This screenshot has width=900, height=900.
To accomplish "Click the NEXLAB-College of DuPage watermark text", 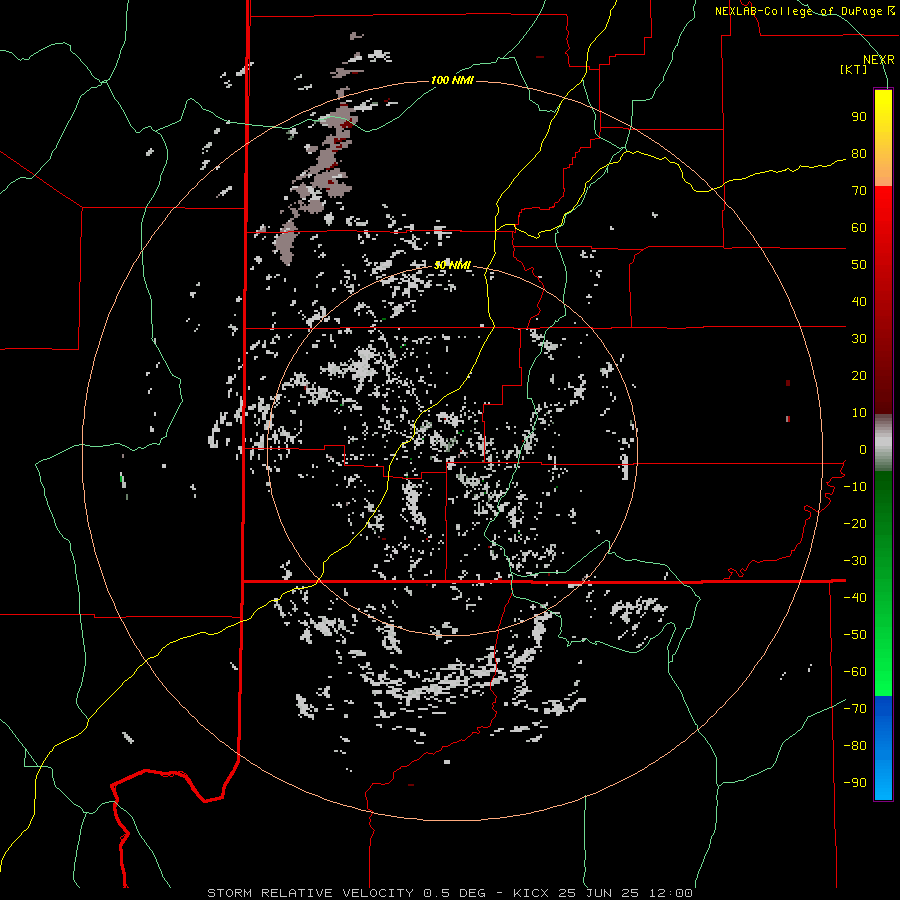I will coord(805,11).
